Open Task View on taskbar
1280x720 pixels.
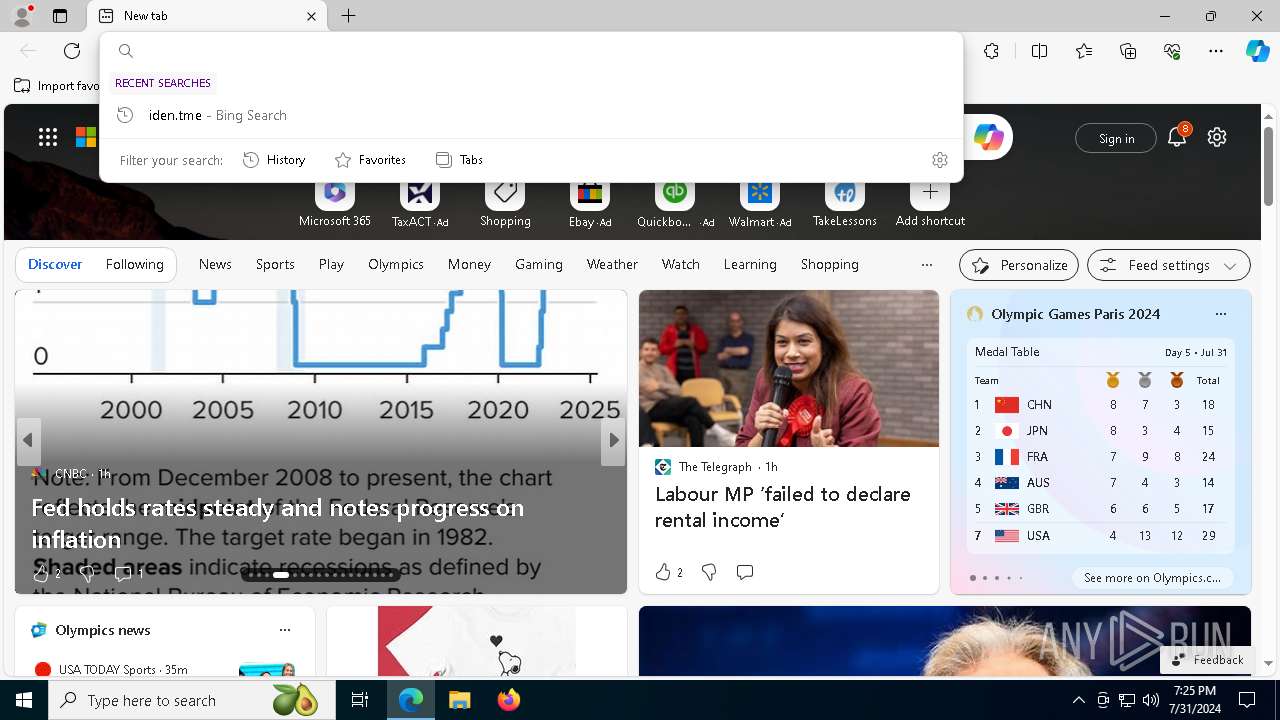coord(360,700)
